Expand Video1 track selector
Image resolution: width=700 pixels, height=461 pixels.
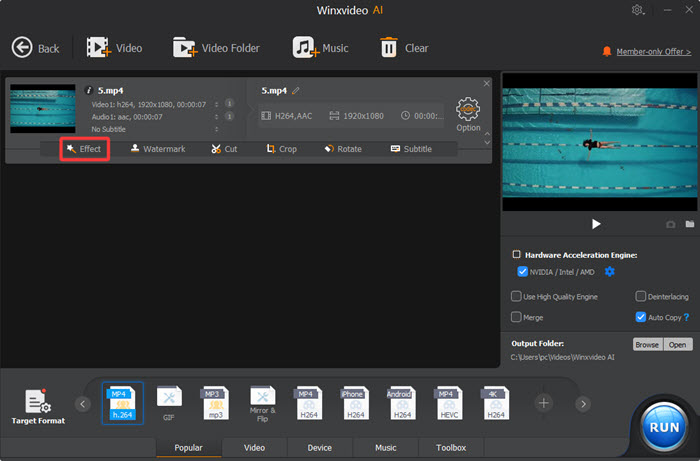[217, 104]
